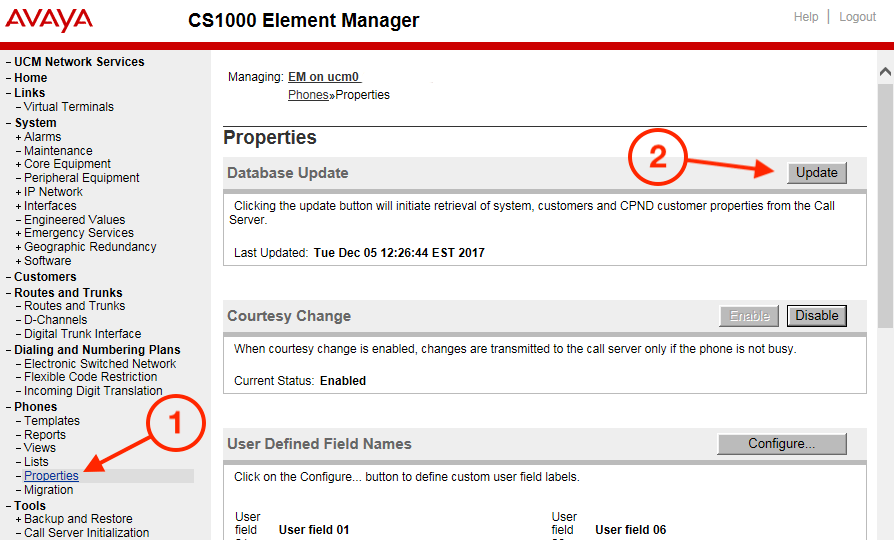Screen dimensions: 894x540
Task: Open Incoming Digit Translation
Action: click(94, 391)
